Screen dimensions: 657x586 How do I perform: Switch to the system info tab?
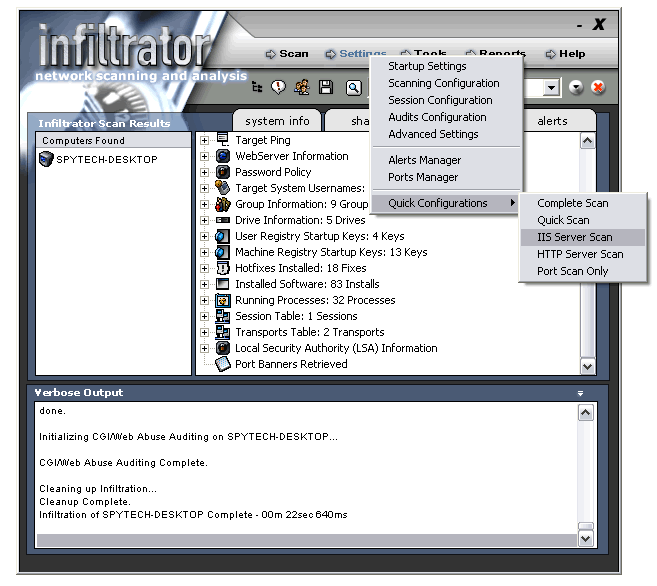click(x=277, y=121)
